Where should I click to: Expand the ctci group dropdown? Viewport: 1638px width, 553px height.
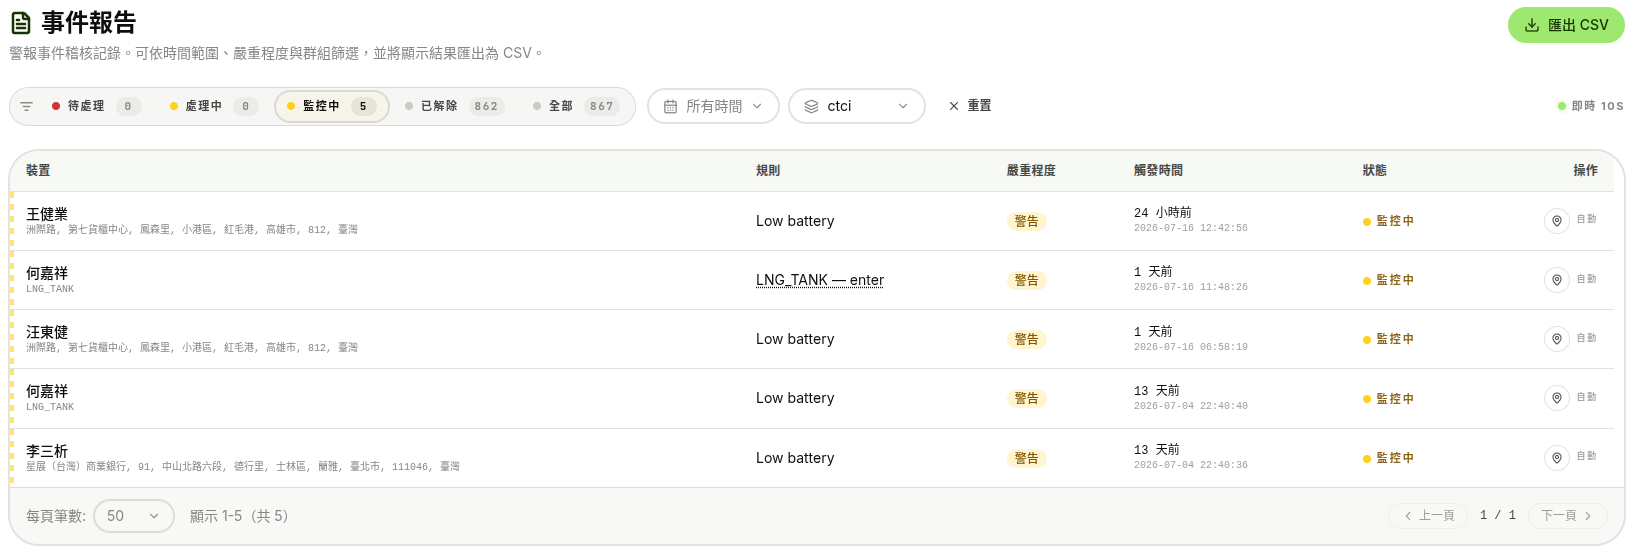pos(857,106)
